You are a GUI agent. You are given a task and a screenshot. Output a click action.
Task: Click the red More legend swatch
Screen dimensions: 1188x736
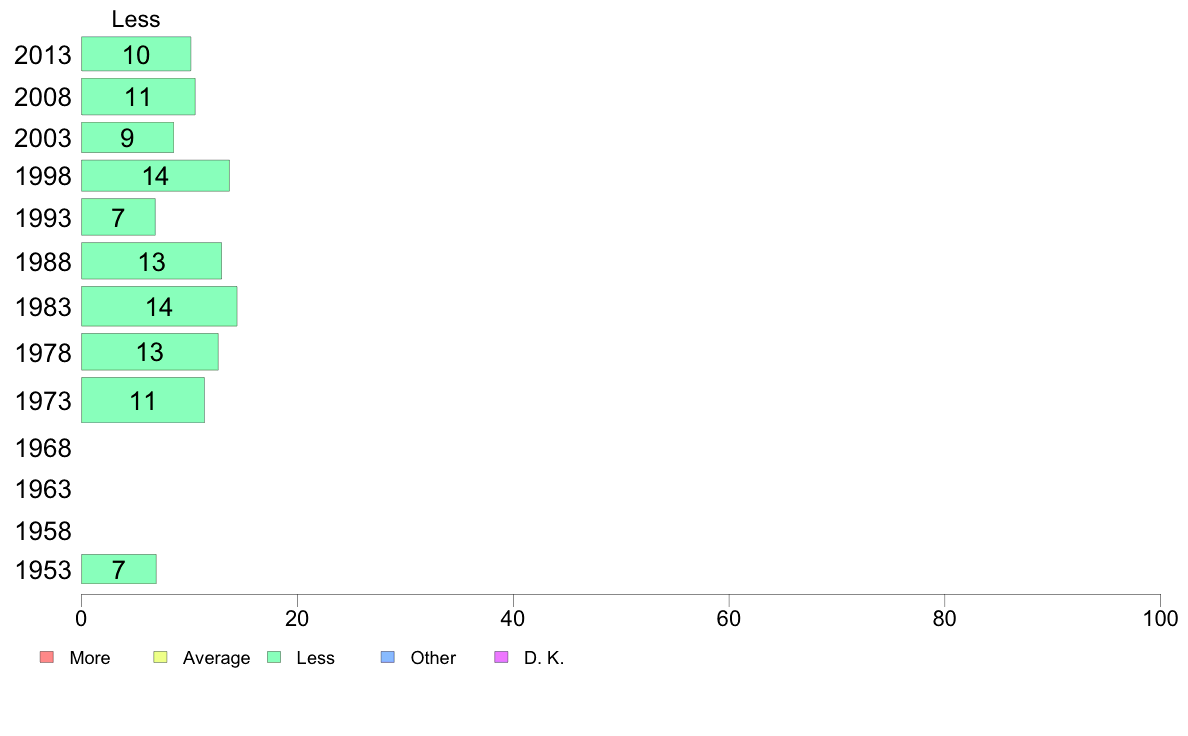[47, 657]
